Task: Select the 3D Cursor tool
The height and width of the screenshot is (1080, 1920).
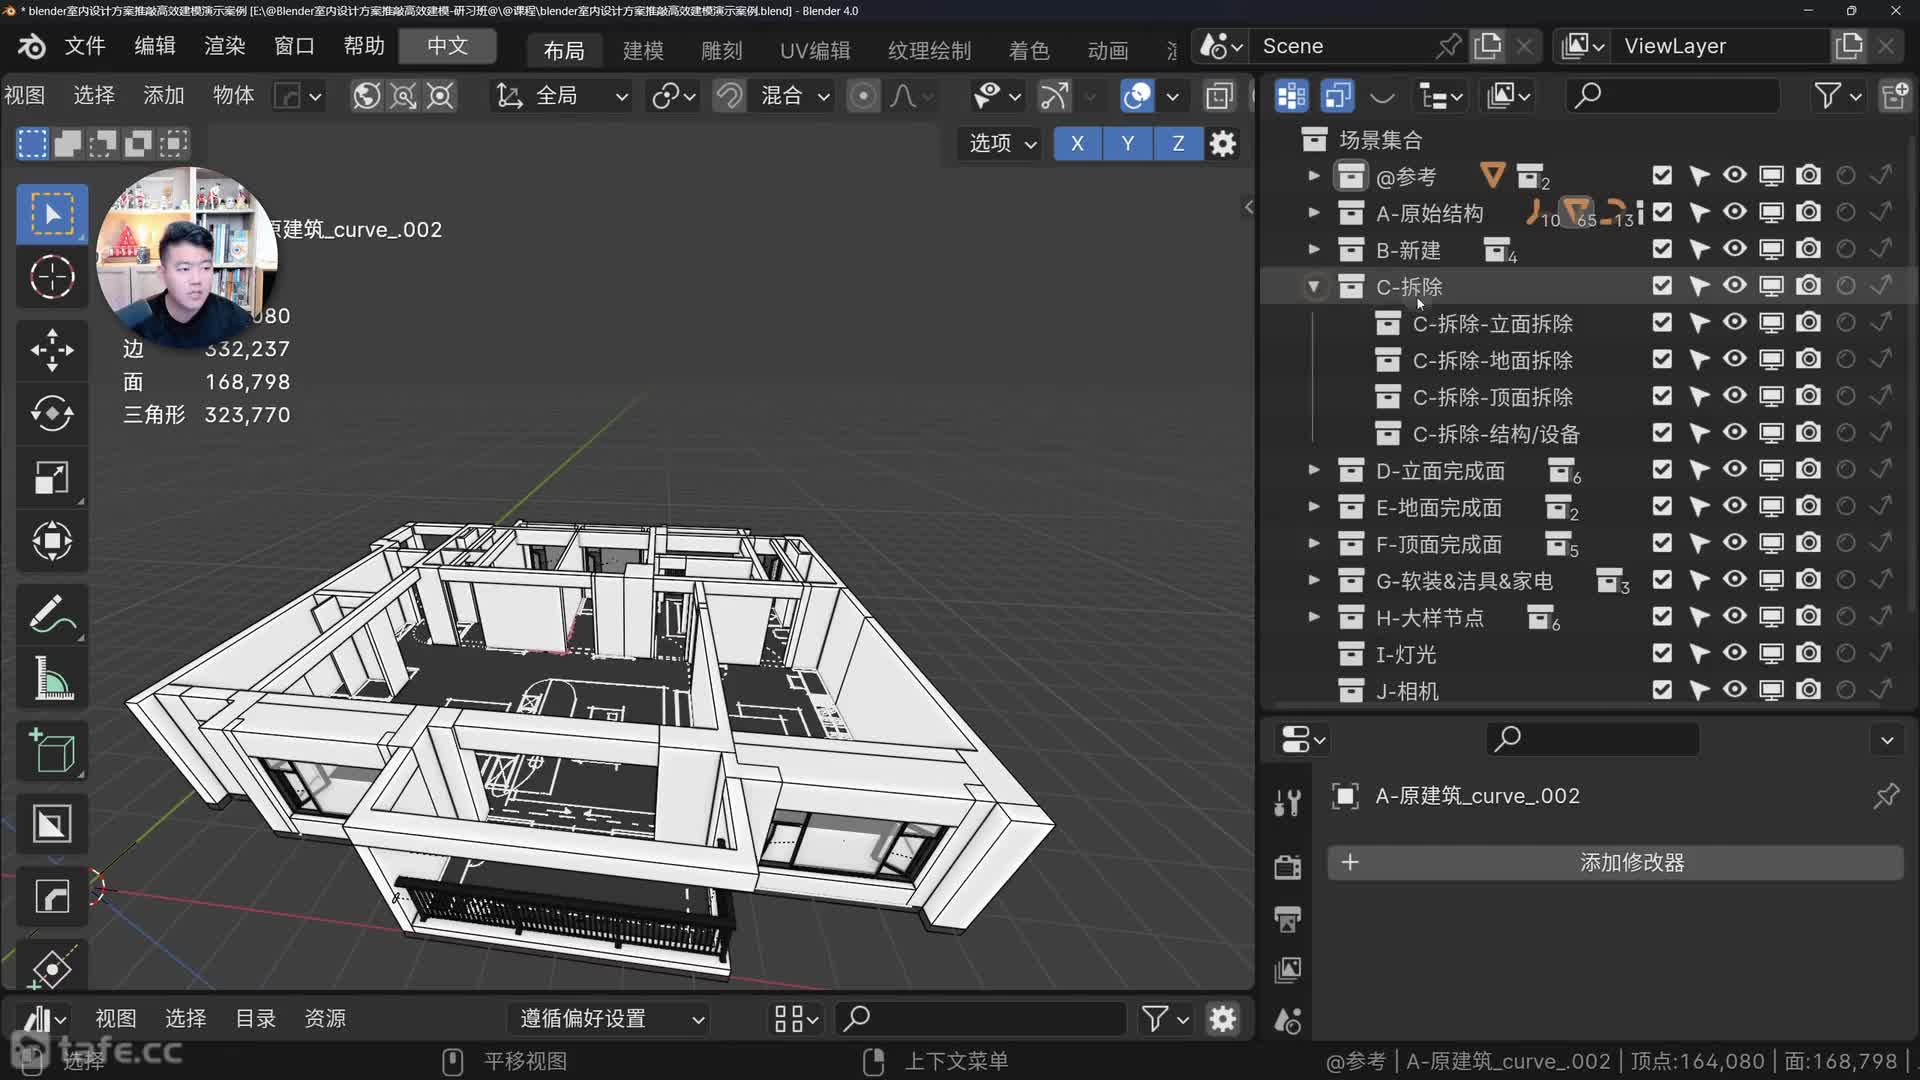Action: point(52,277)
